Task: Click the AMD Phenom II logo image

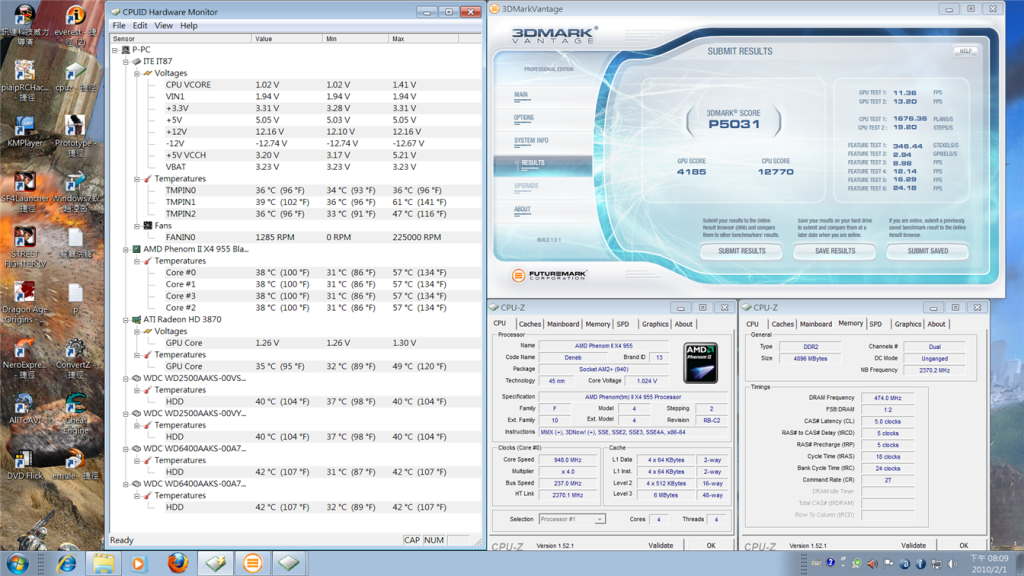Action: [700, 362]
